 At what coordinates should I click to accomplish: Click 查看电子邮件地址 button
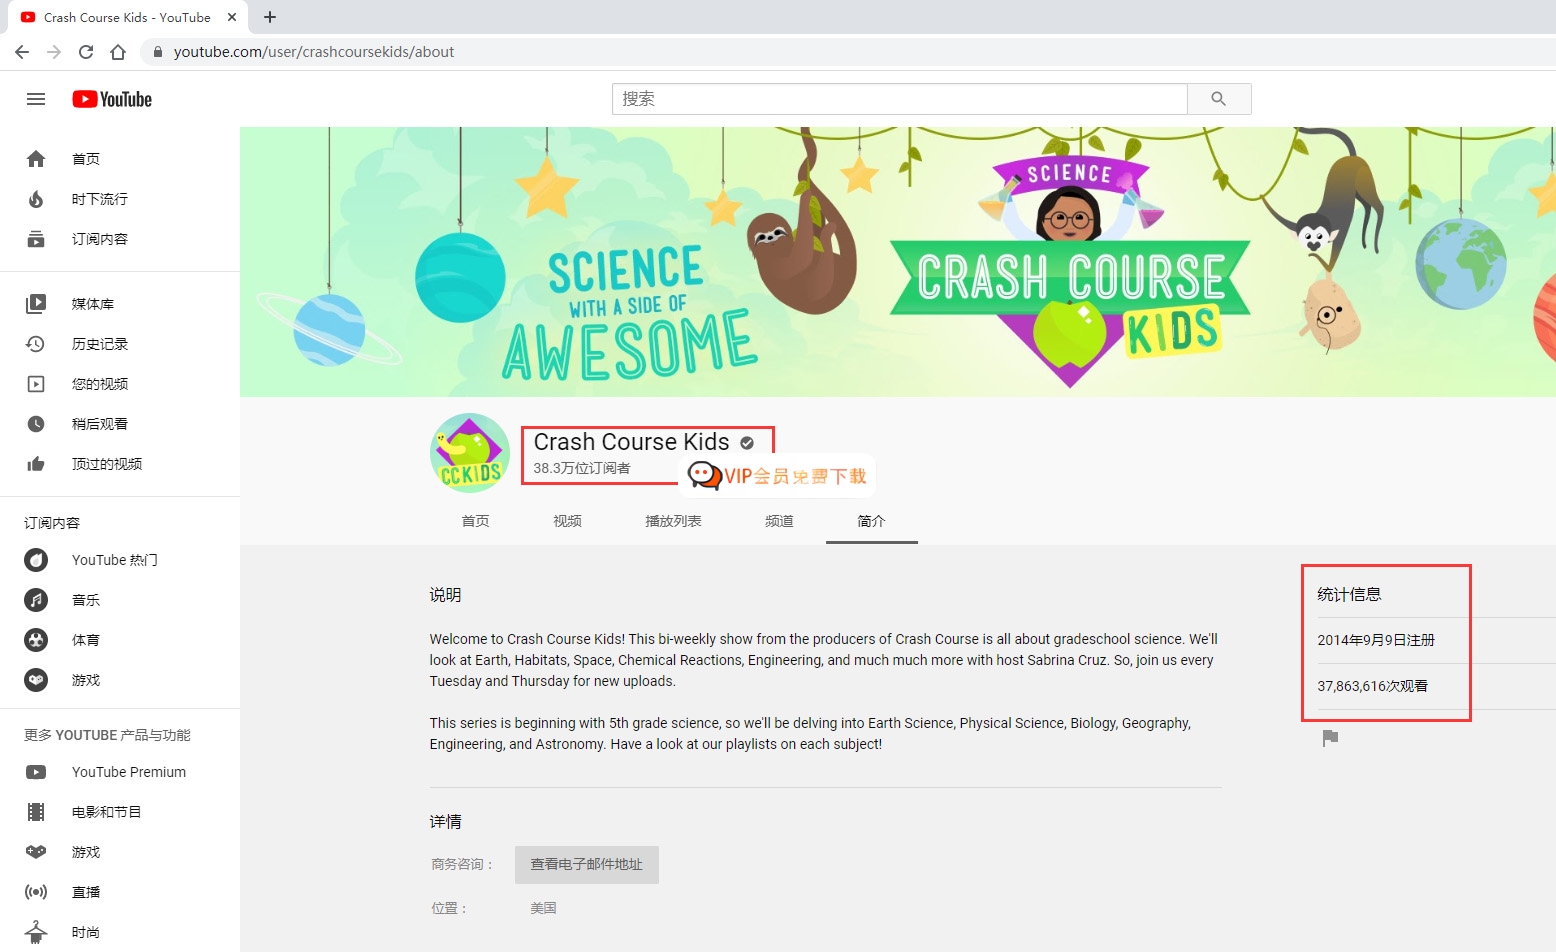587,865
